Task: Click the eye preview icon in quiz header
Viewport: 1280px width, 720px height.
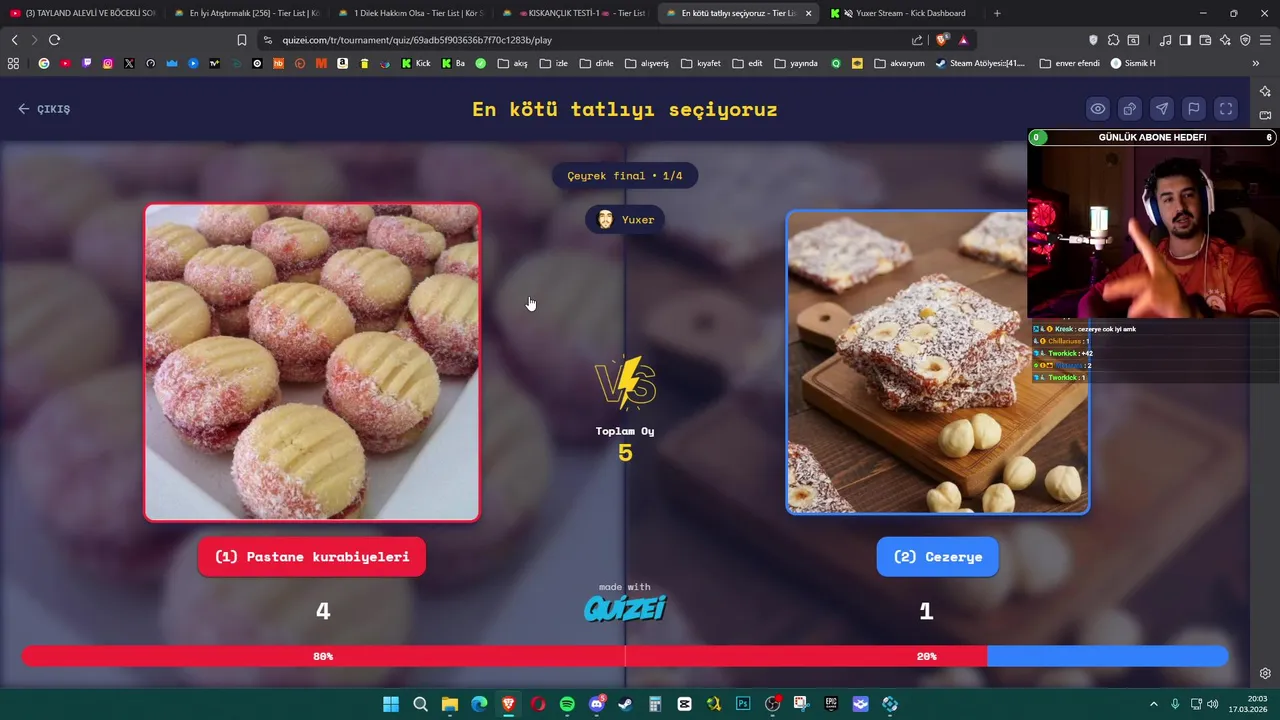Action: [1098, 109]
